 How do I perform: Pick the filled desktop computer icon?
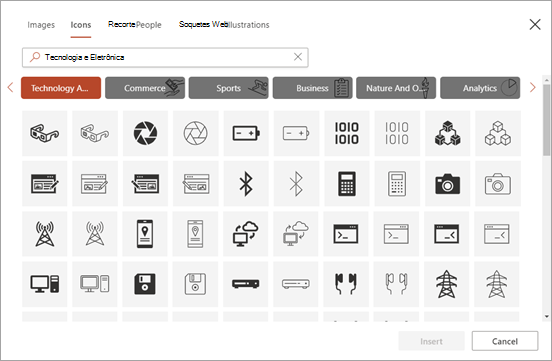(x=44, y=284)
